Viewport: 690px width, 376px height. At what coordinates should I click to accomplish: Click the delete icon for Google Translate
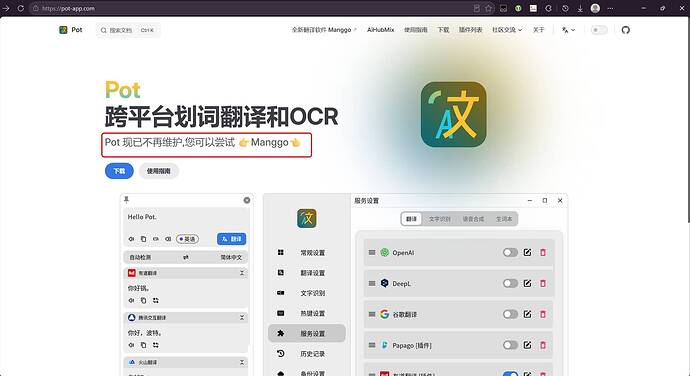coord(543,314)
